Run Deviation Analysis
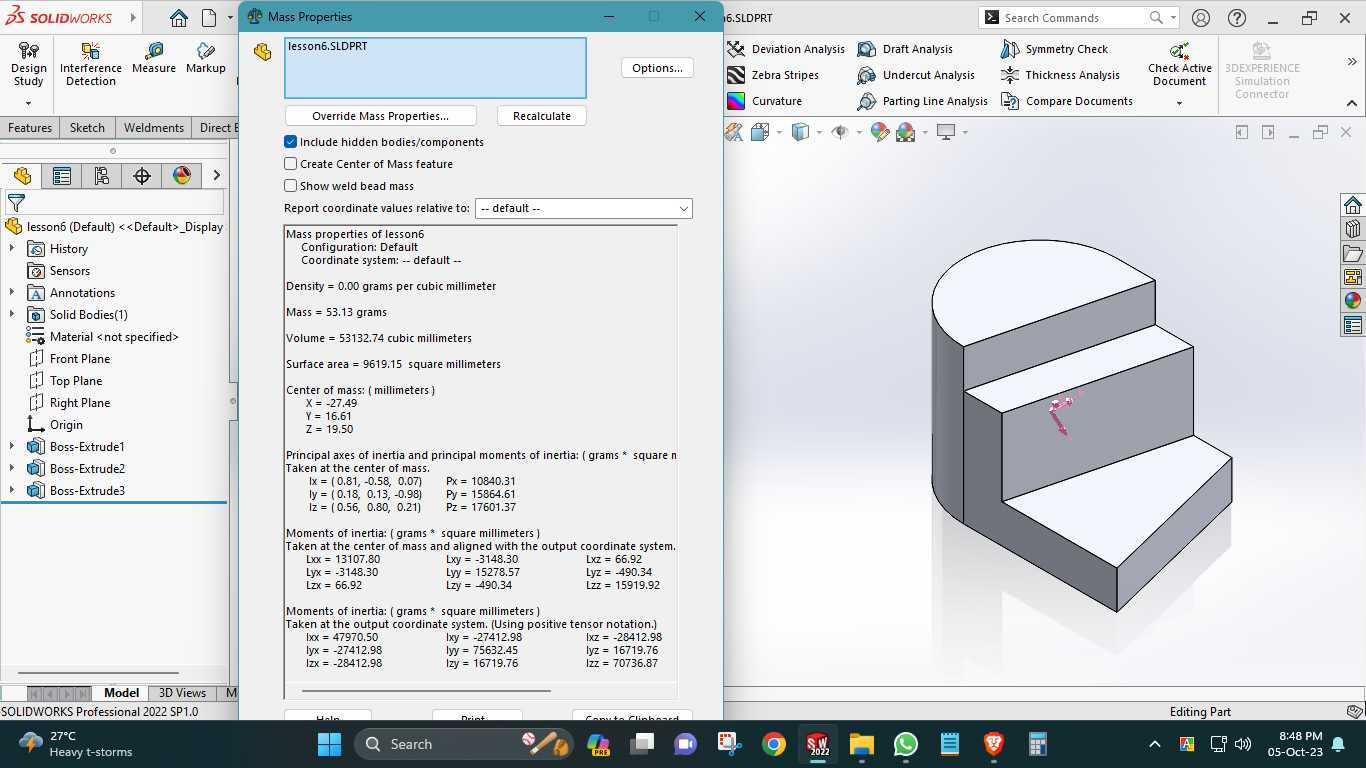Screen dimensions: 1366x768 pyautogui.click(x=786, y=49)
